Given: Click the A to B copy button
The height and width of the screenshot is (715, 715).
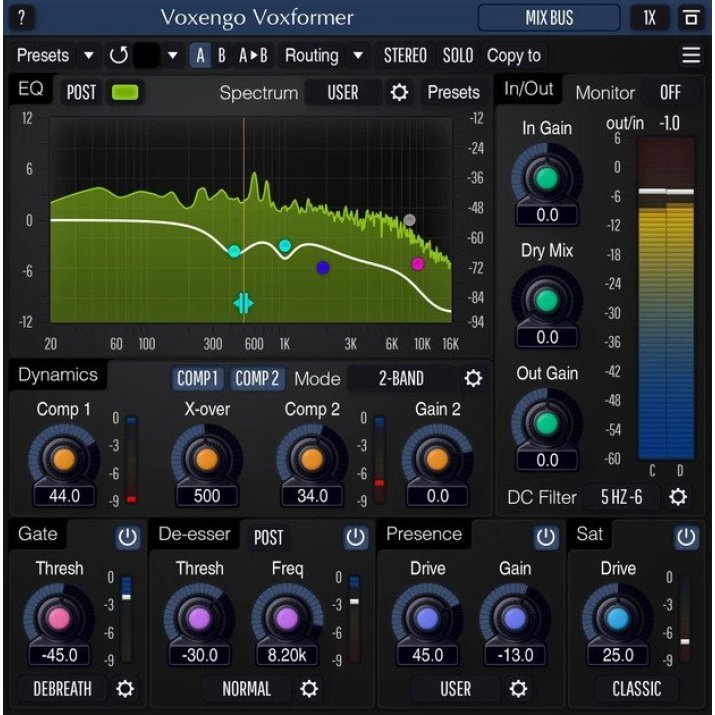Looking at the screenshot, I should point(253,56).
